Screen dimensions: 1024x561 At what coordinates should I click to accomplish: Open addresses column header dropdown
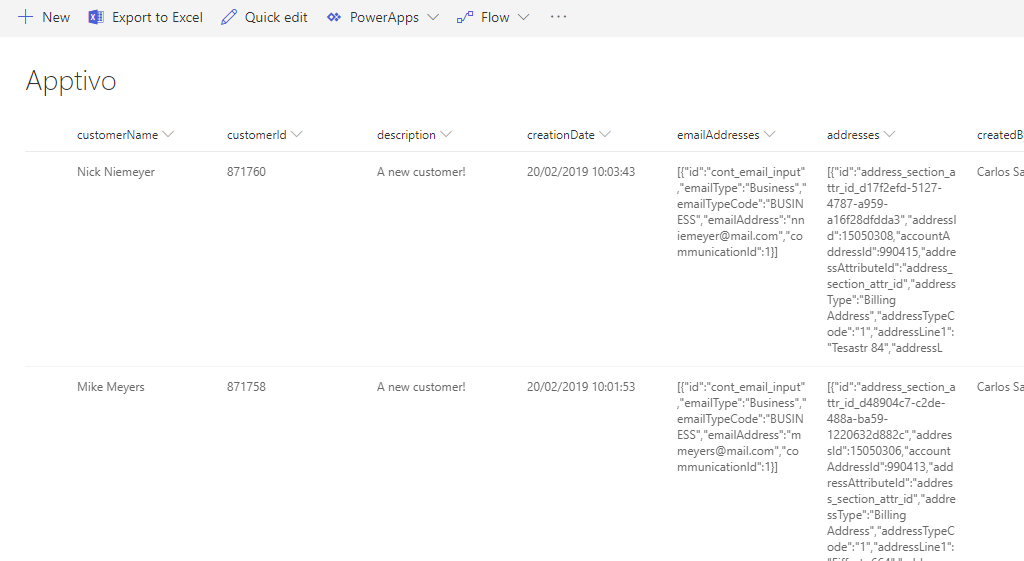coord(889,135)
